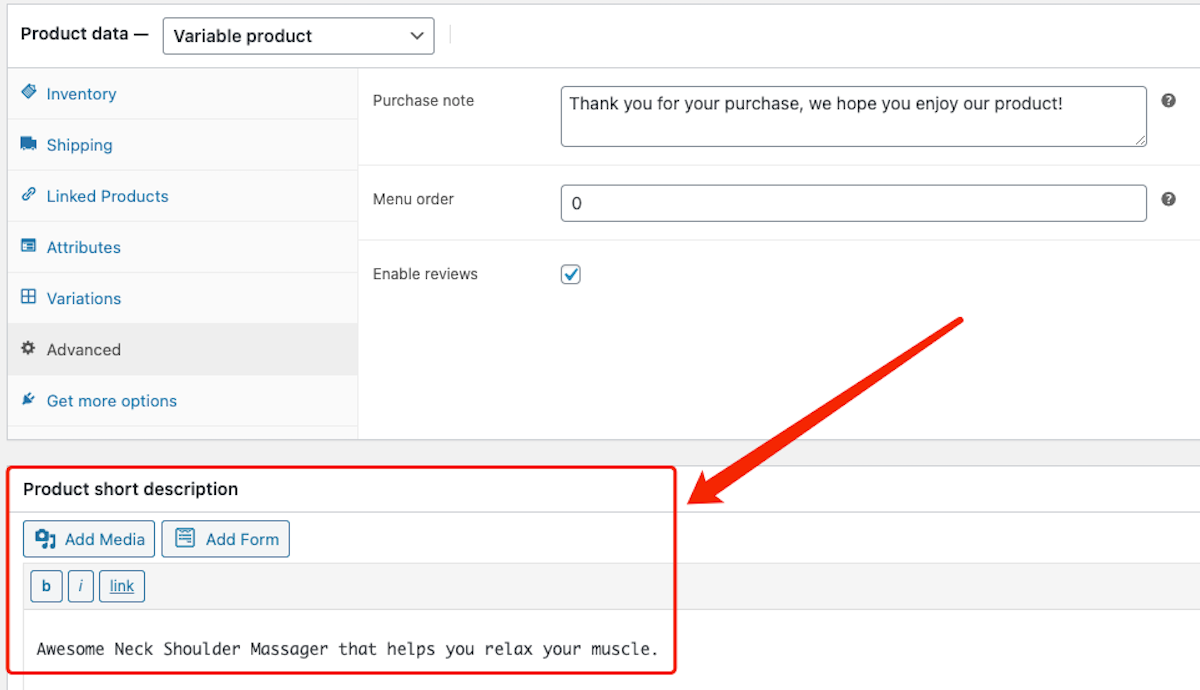Click the Linked Products chain icon

coord(28,195)
